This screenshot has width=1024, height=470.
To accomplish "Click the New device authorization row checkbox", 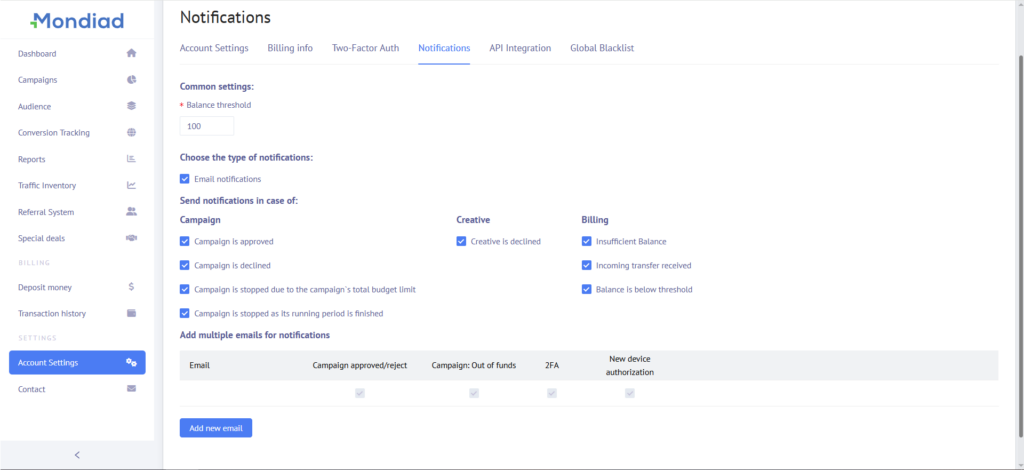I will pos(630,393).
